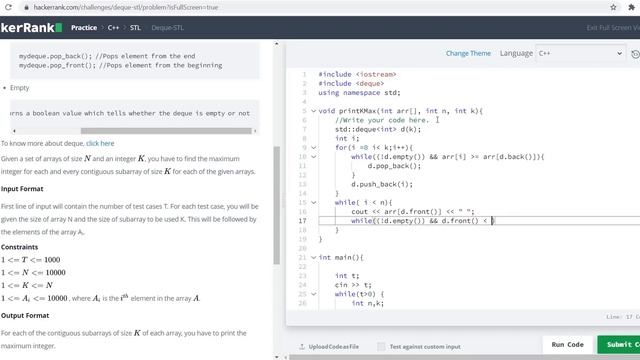
Task: Collapse printKMax function at line 5
Action: (x=313, y=111)
